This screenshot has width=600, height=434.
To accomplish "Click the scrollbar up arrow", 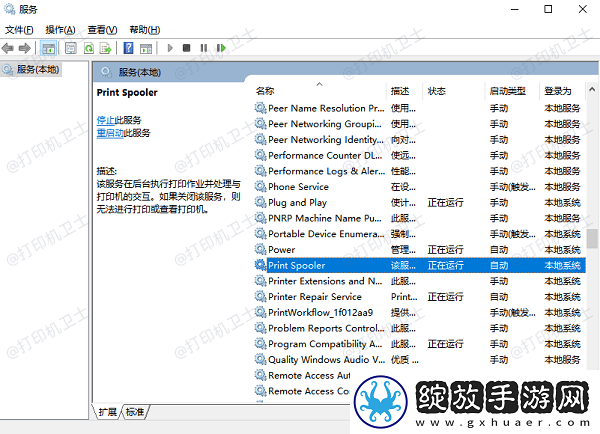I will [x=592, y=90].
